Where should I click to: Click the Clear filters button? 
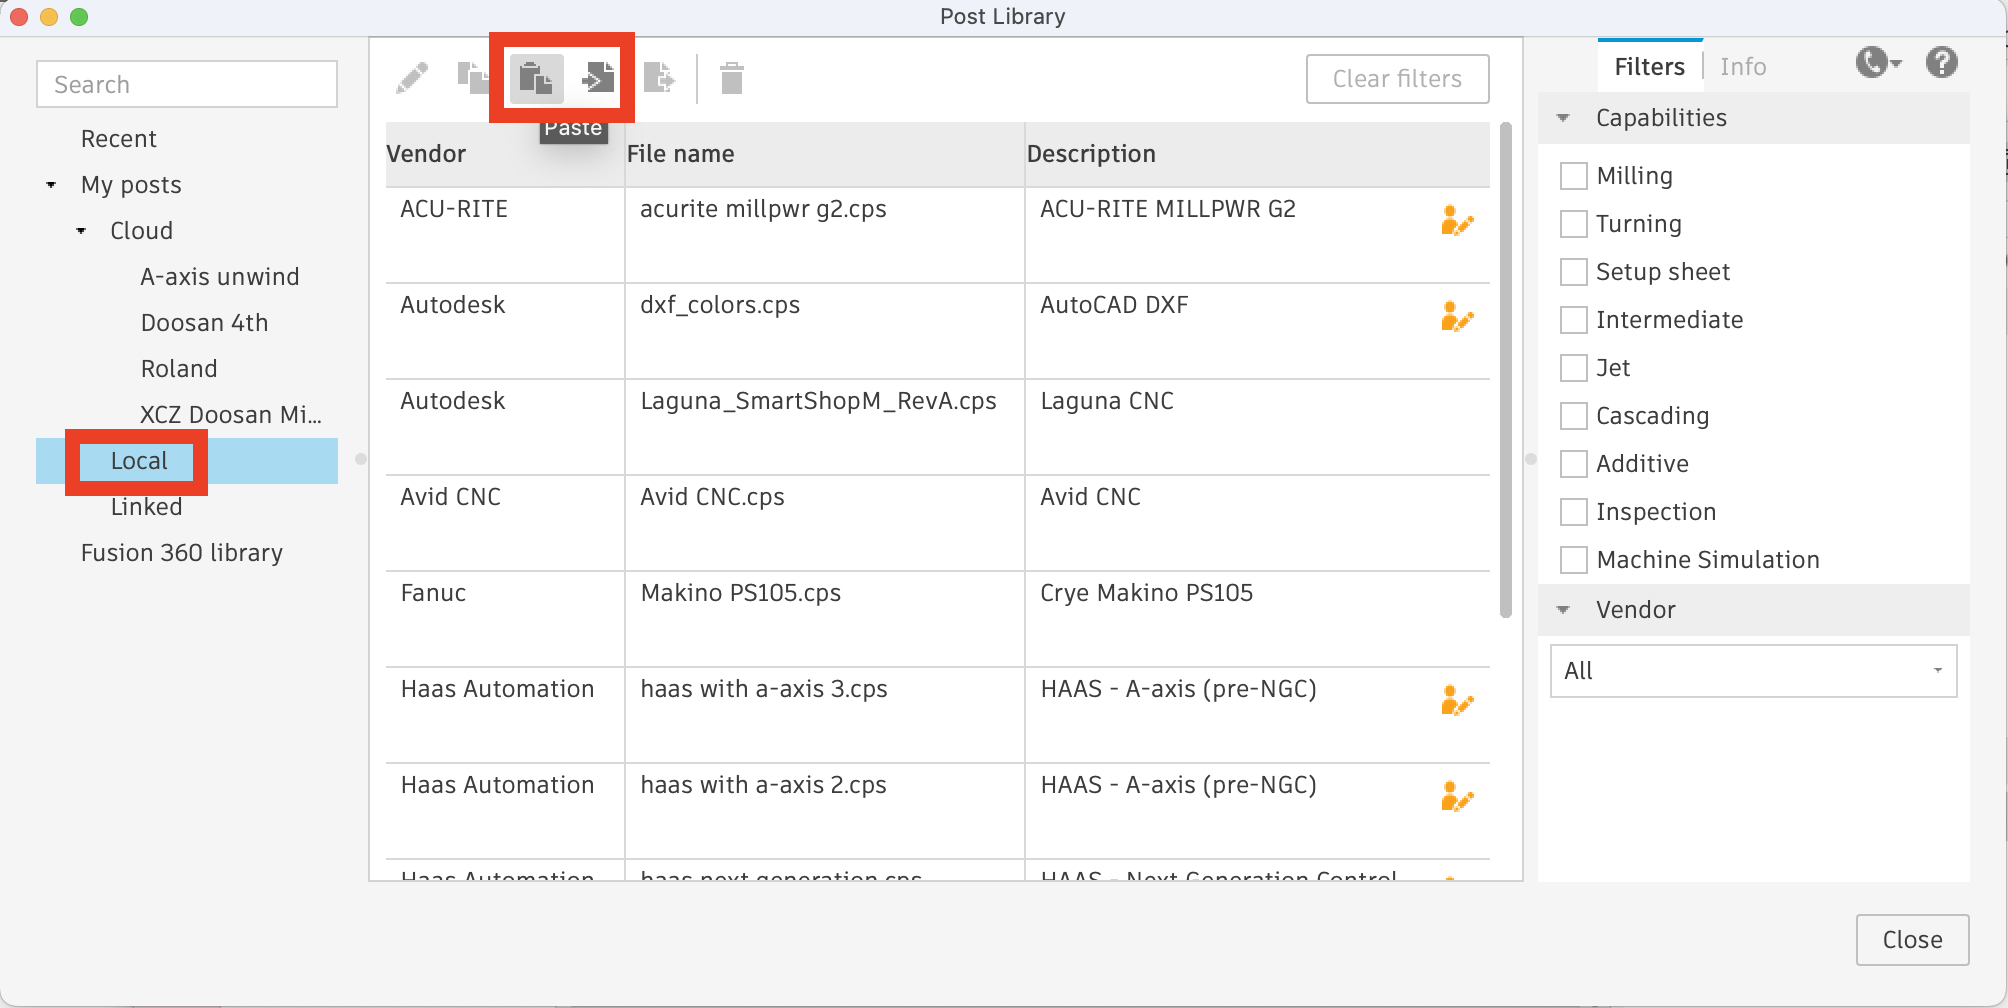pos(1397,78)
